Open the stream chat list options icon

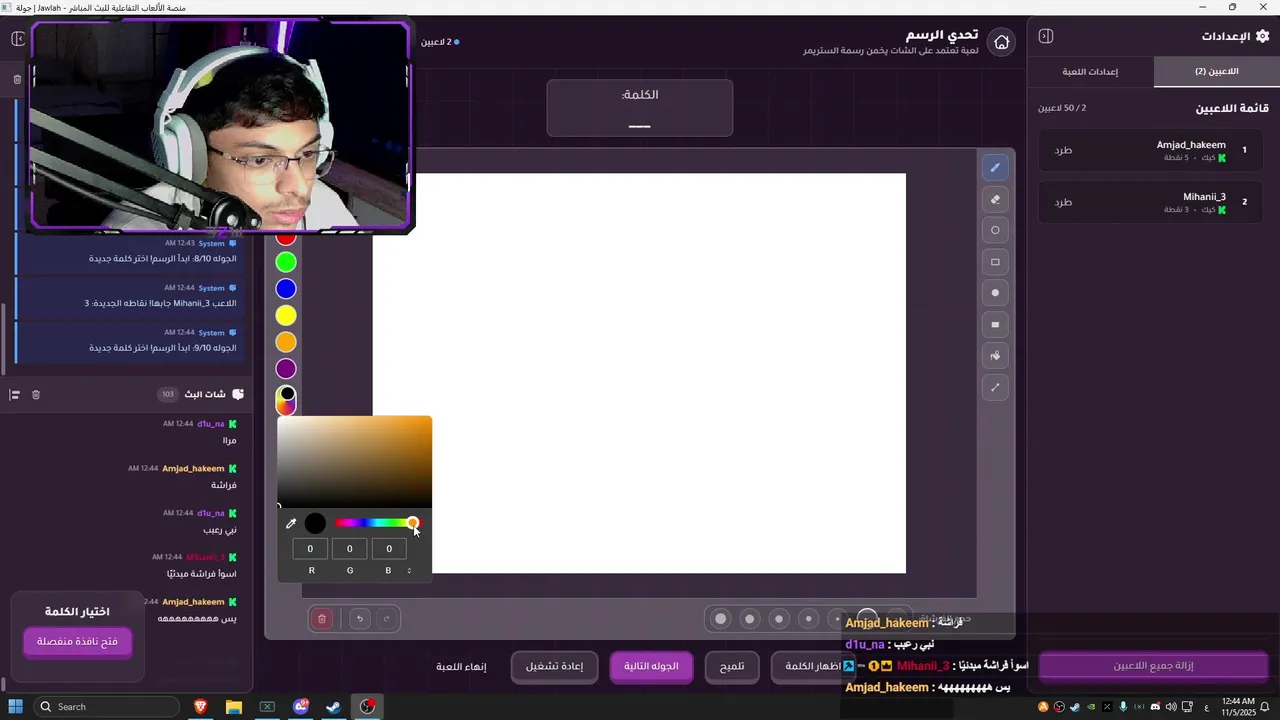[15, 395]
